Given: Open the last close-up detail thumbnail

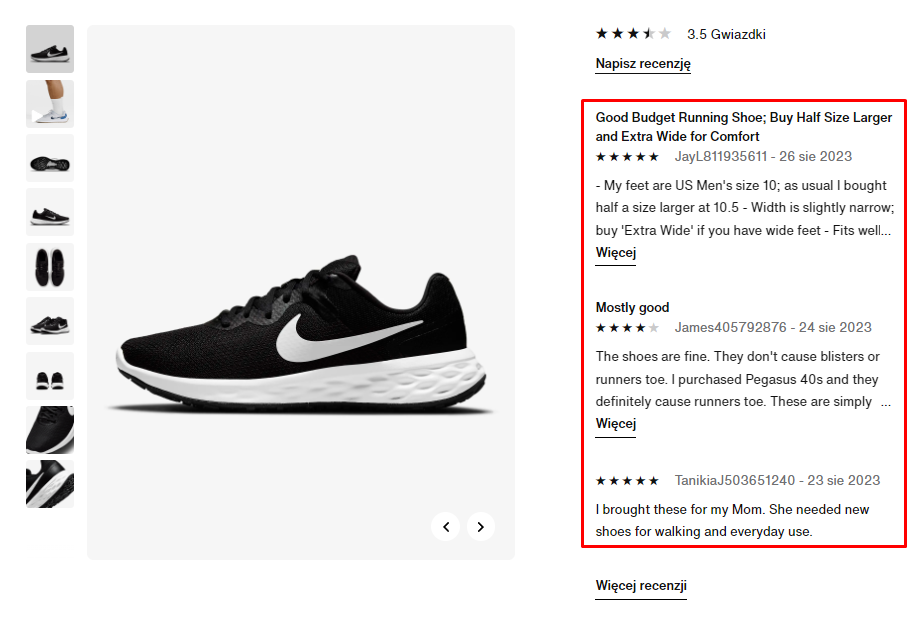Looking at the screenshot, I should [50, 484].
